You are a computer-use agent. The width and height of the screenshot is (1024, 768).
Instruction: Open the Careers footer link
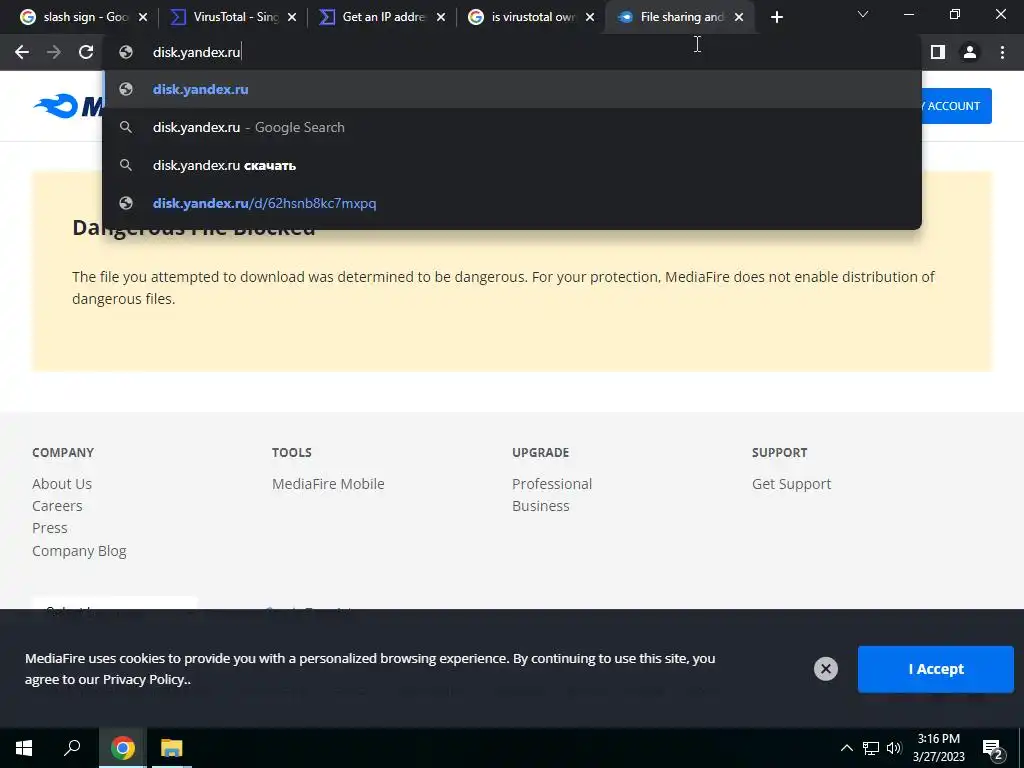[57, 506]
